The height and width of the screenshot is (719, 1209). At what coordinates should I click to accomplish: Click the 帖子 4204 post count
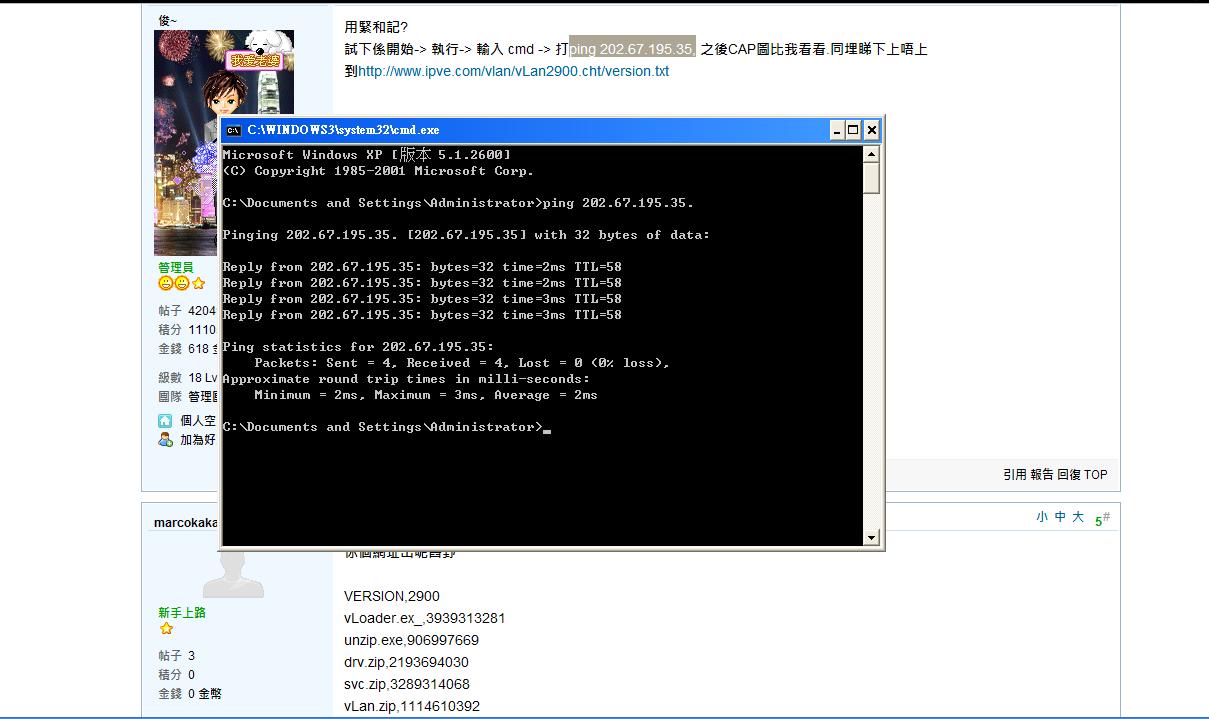pyautogui.click(x=187, y=311)
